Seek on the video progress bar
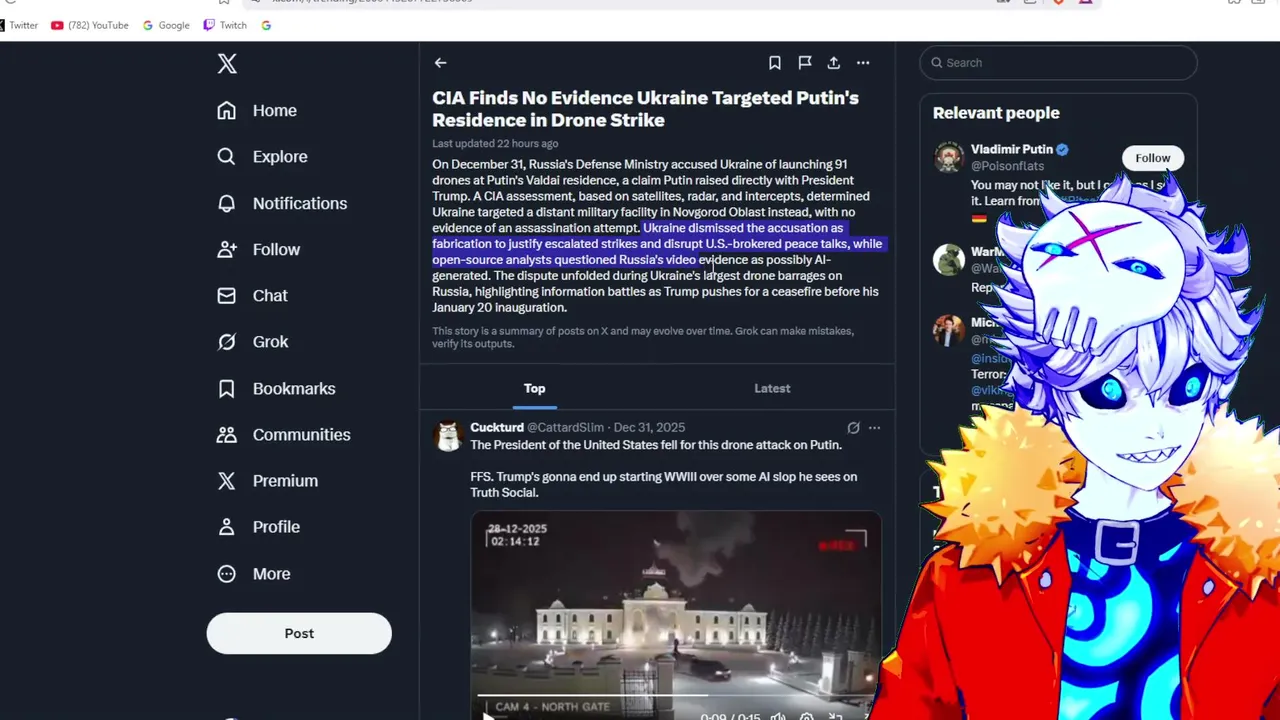The height and width of the screenshot is (720, 1280). point(675,696)
